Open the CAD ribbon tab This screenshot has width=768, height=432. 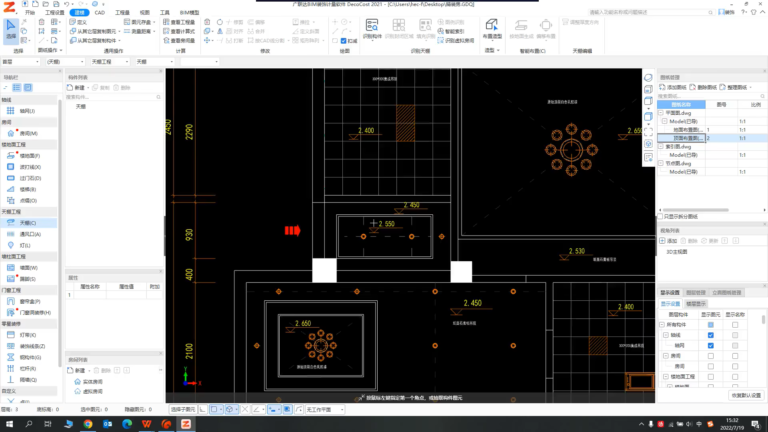click(x=100, y=13)
